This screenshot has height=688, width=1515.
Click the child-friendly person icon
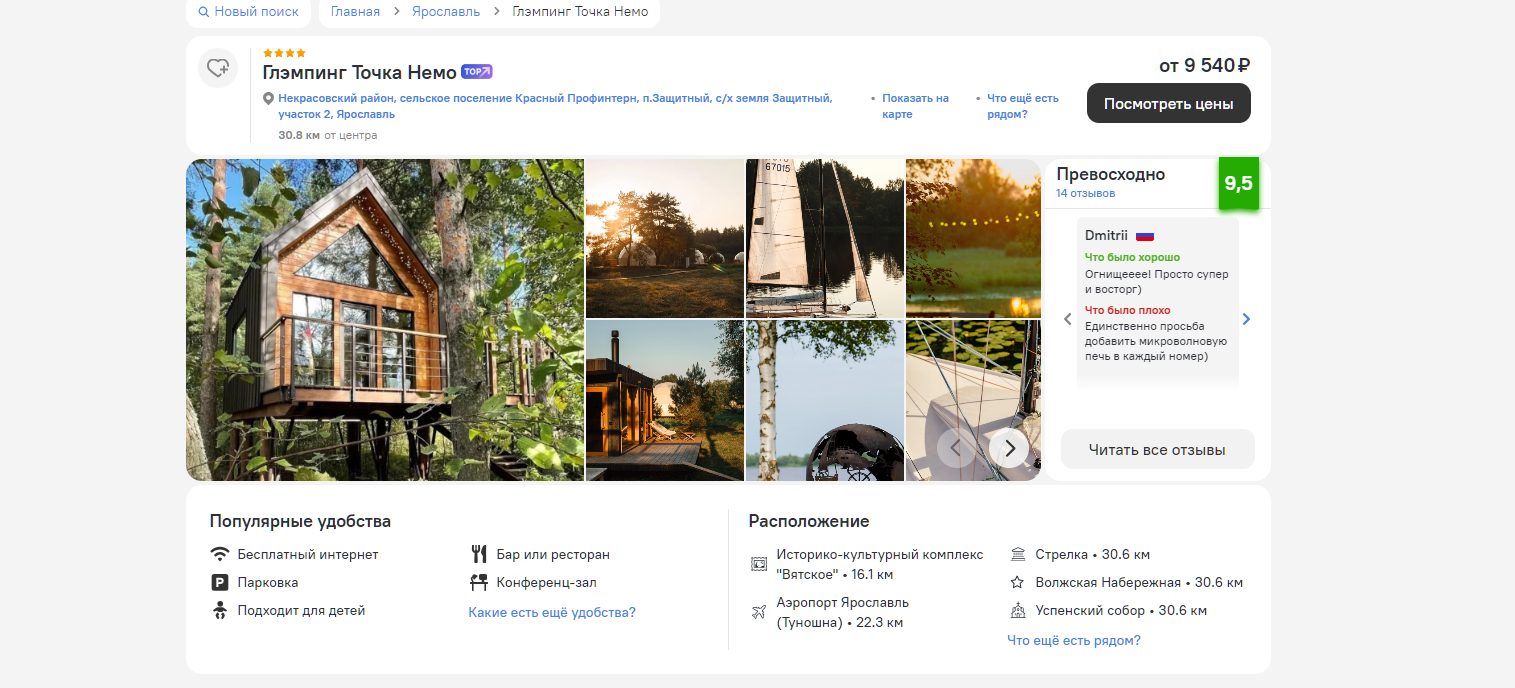pos(220,610)
